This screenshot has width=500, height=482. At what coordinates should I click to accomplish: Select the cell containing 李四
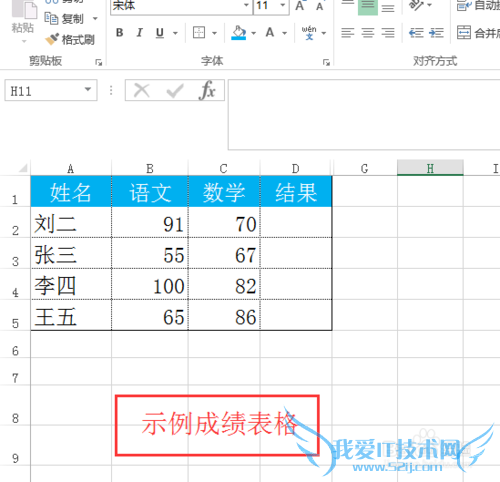coord(71,284)
